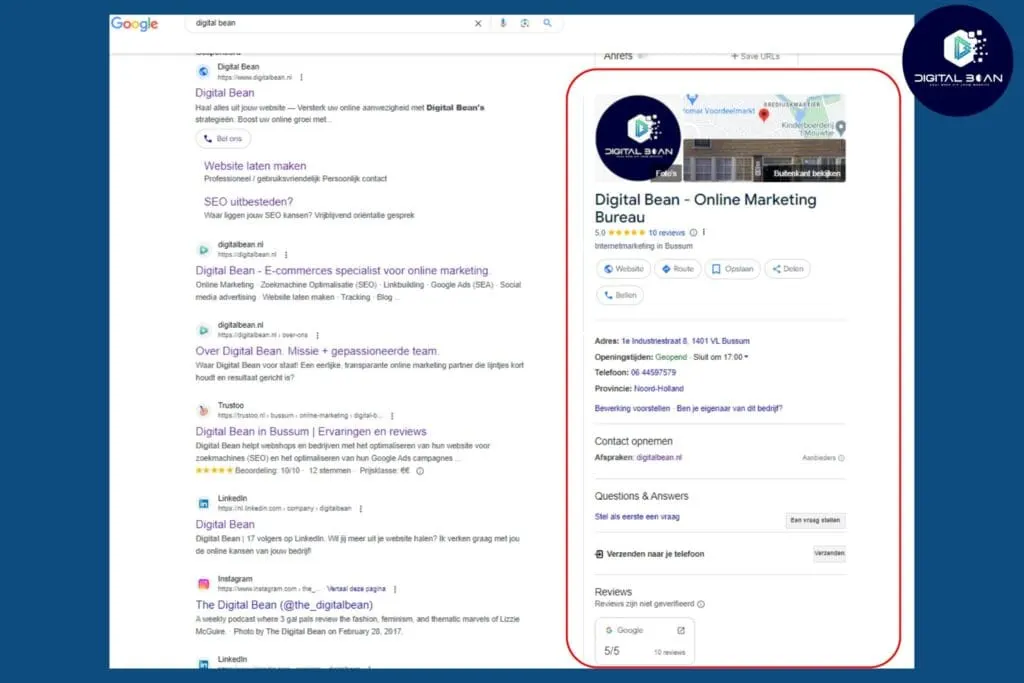The width and height of the screenshot is (1024, 683).
Task: Click the Trustoo favicon
Action: (x=204, y=411)
